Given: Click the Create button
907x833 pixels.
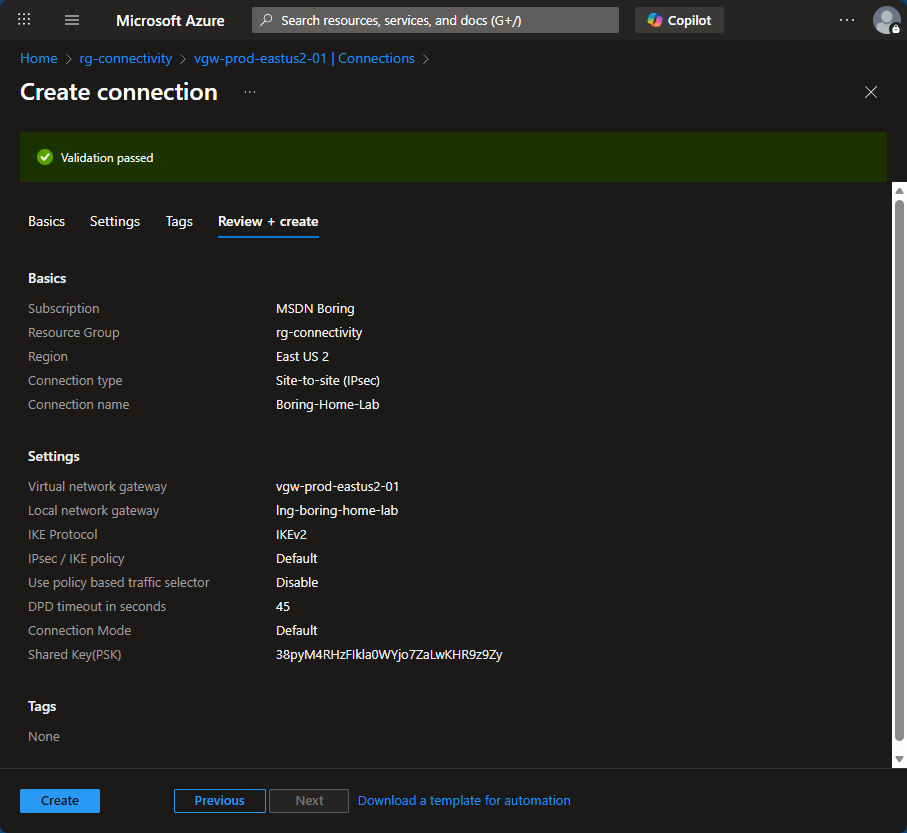Looking at the screenshot, I should [x=60, y=801].
